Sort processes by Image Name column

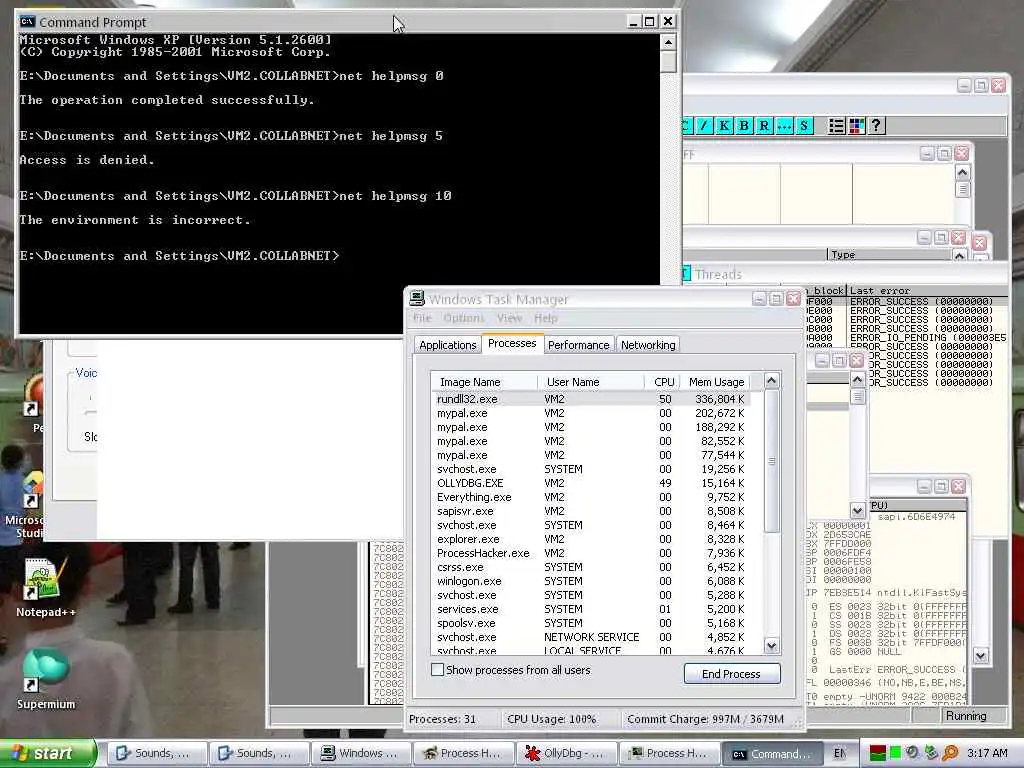point(484,381)
